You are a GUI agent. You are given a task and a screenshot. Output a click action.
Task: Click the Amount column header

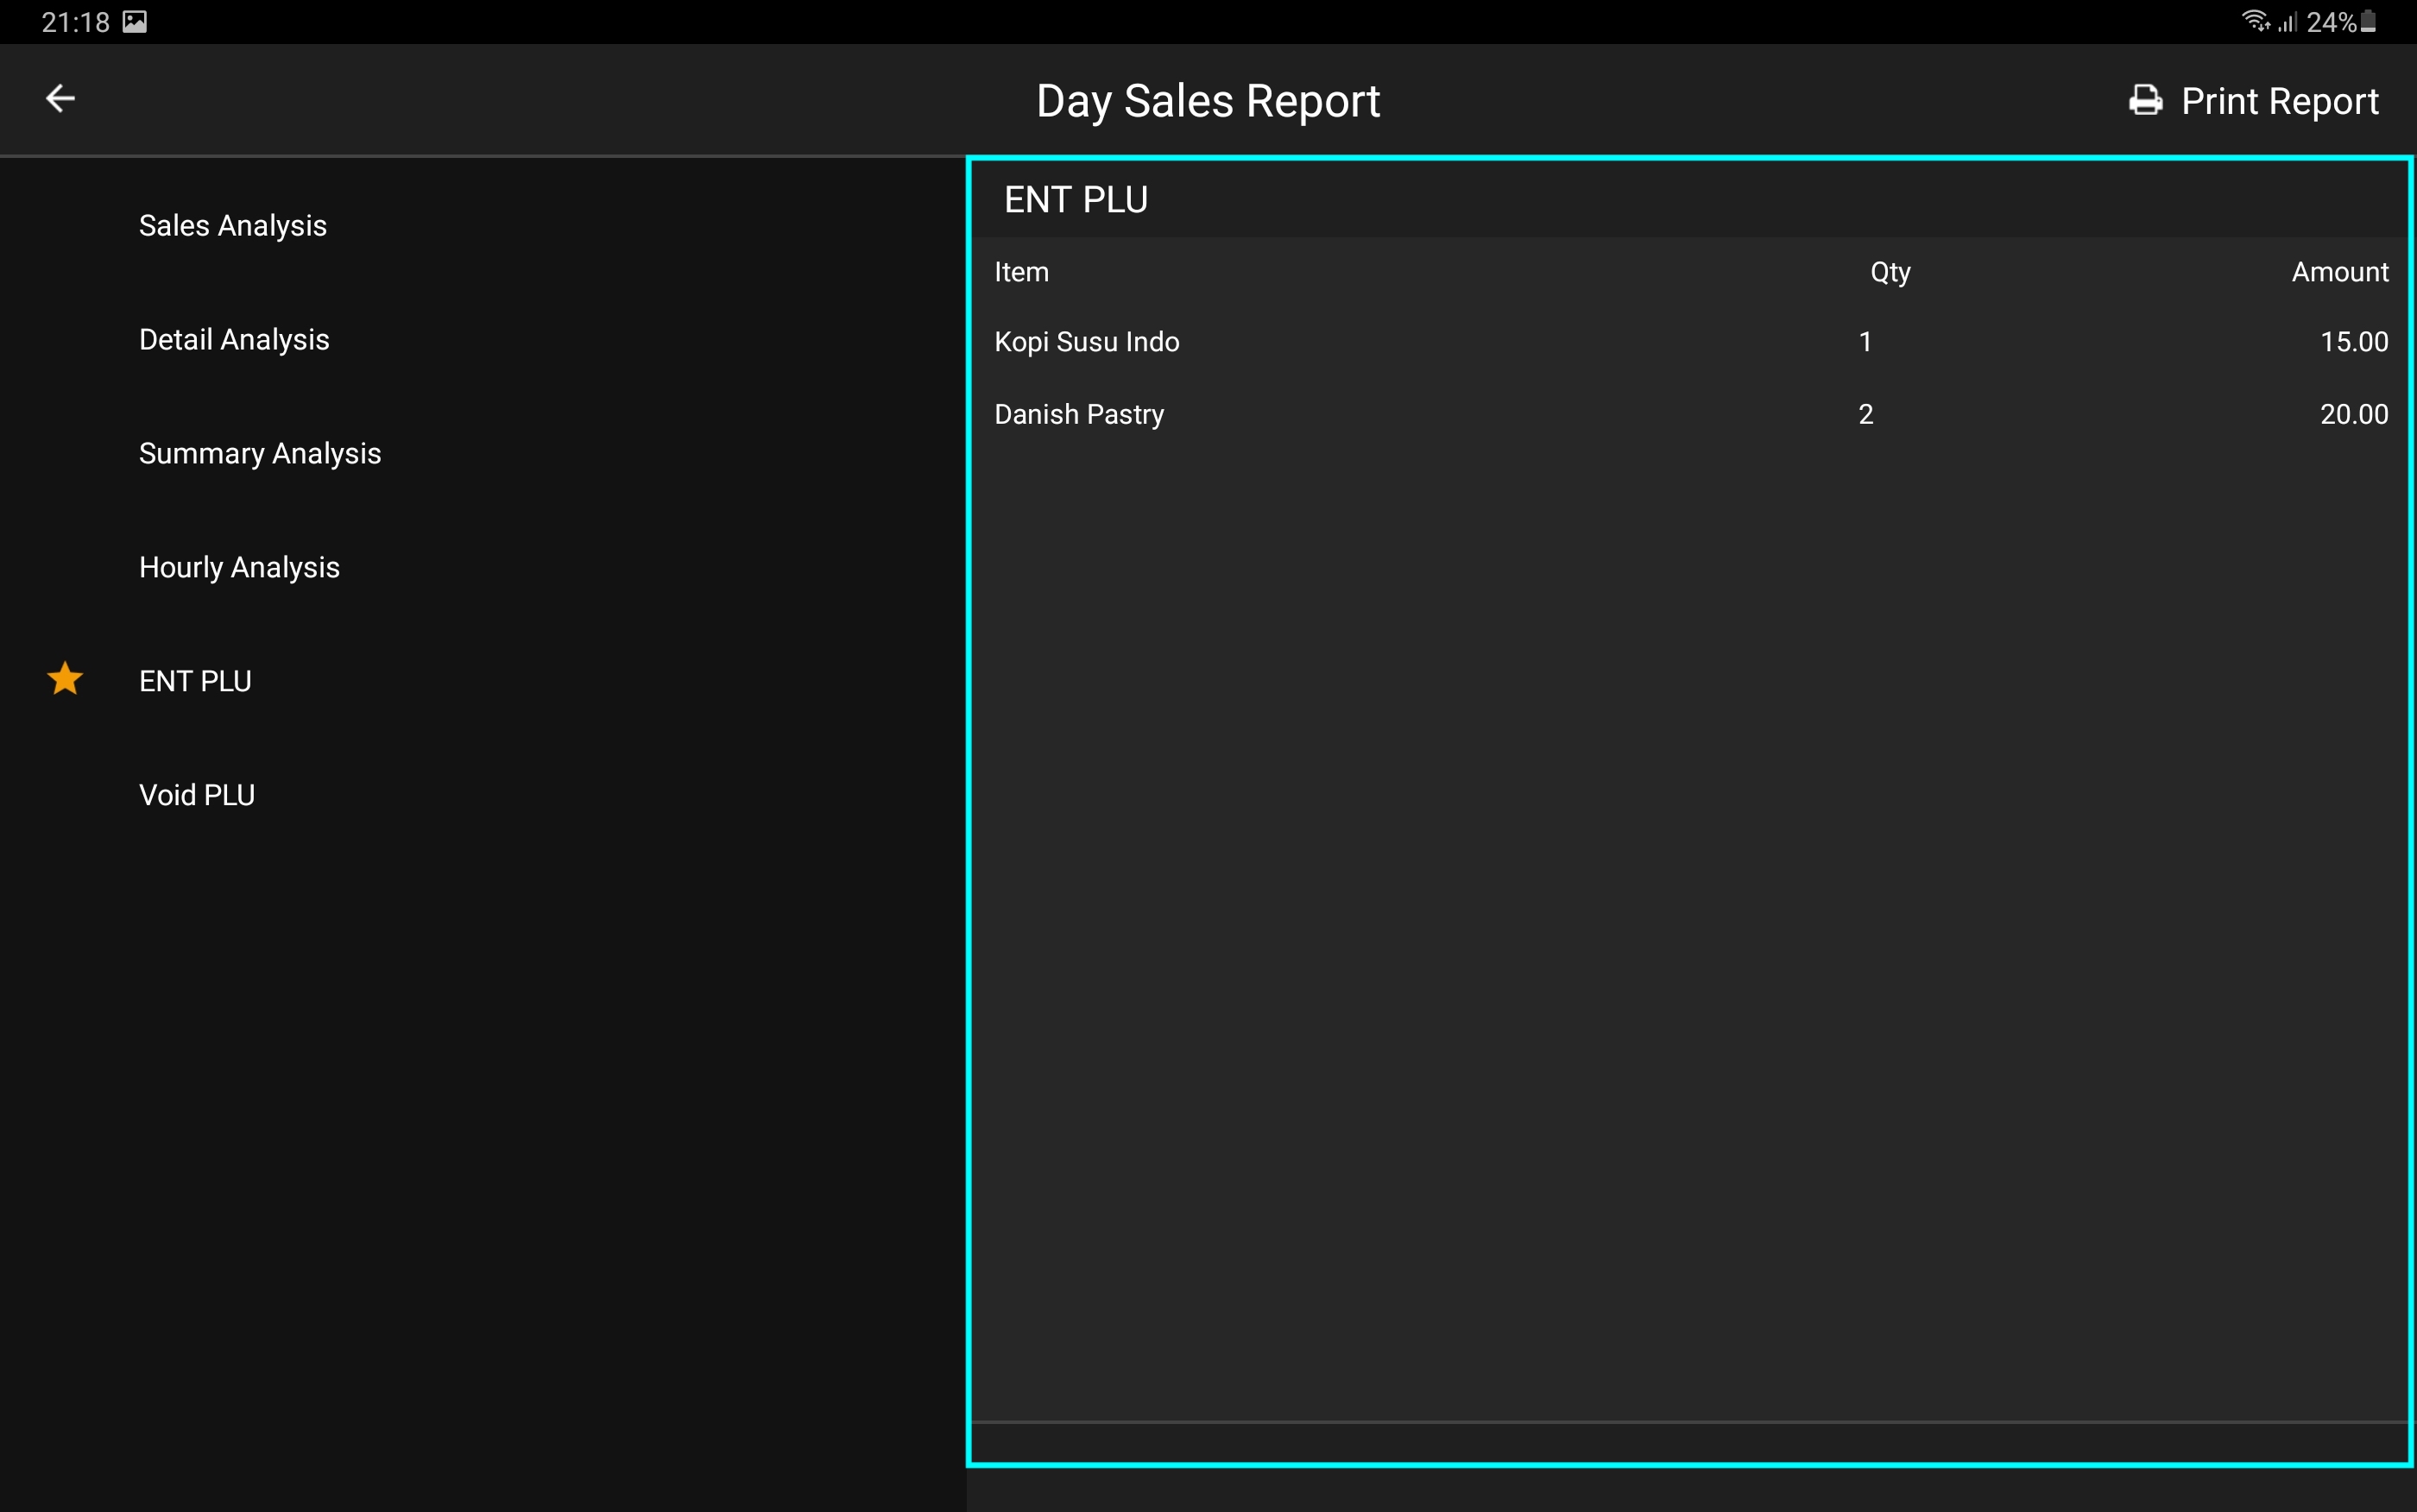pos(2339,272)
